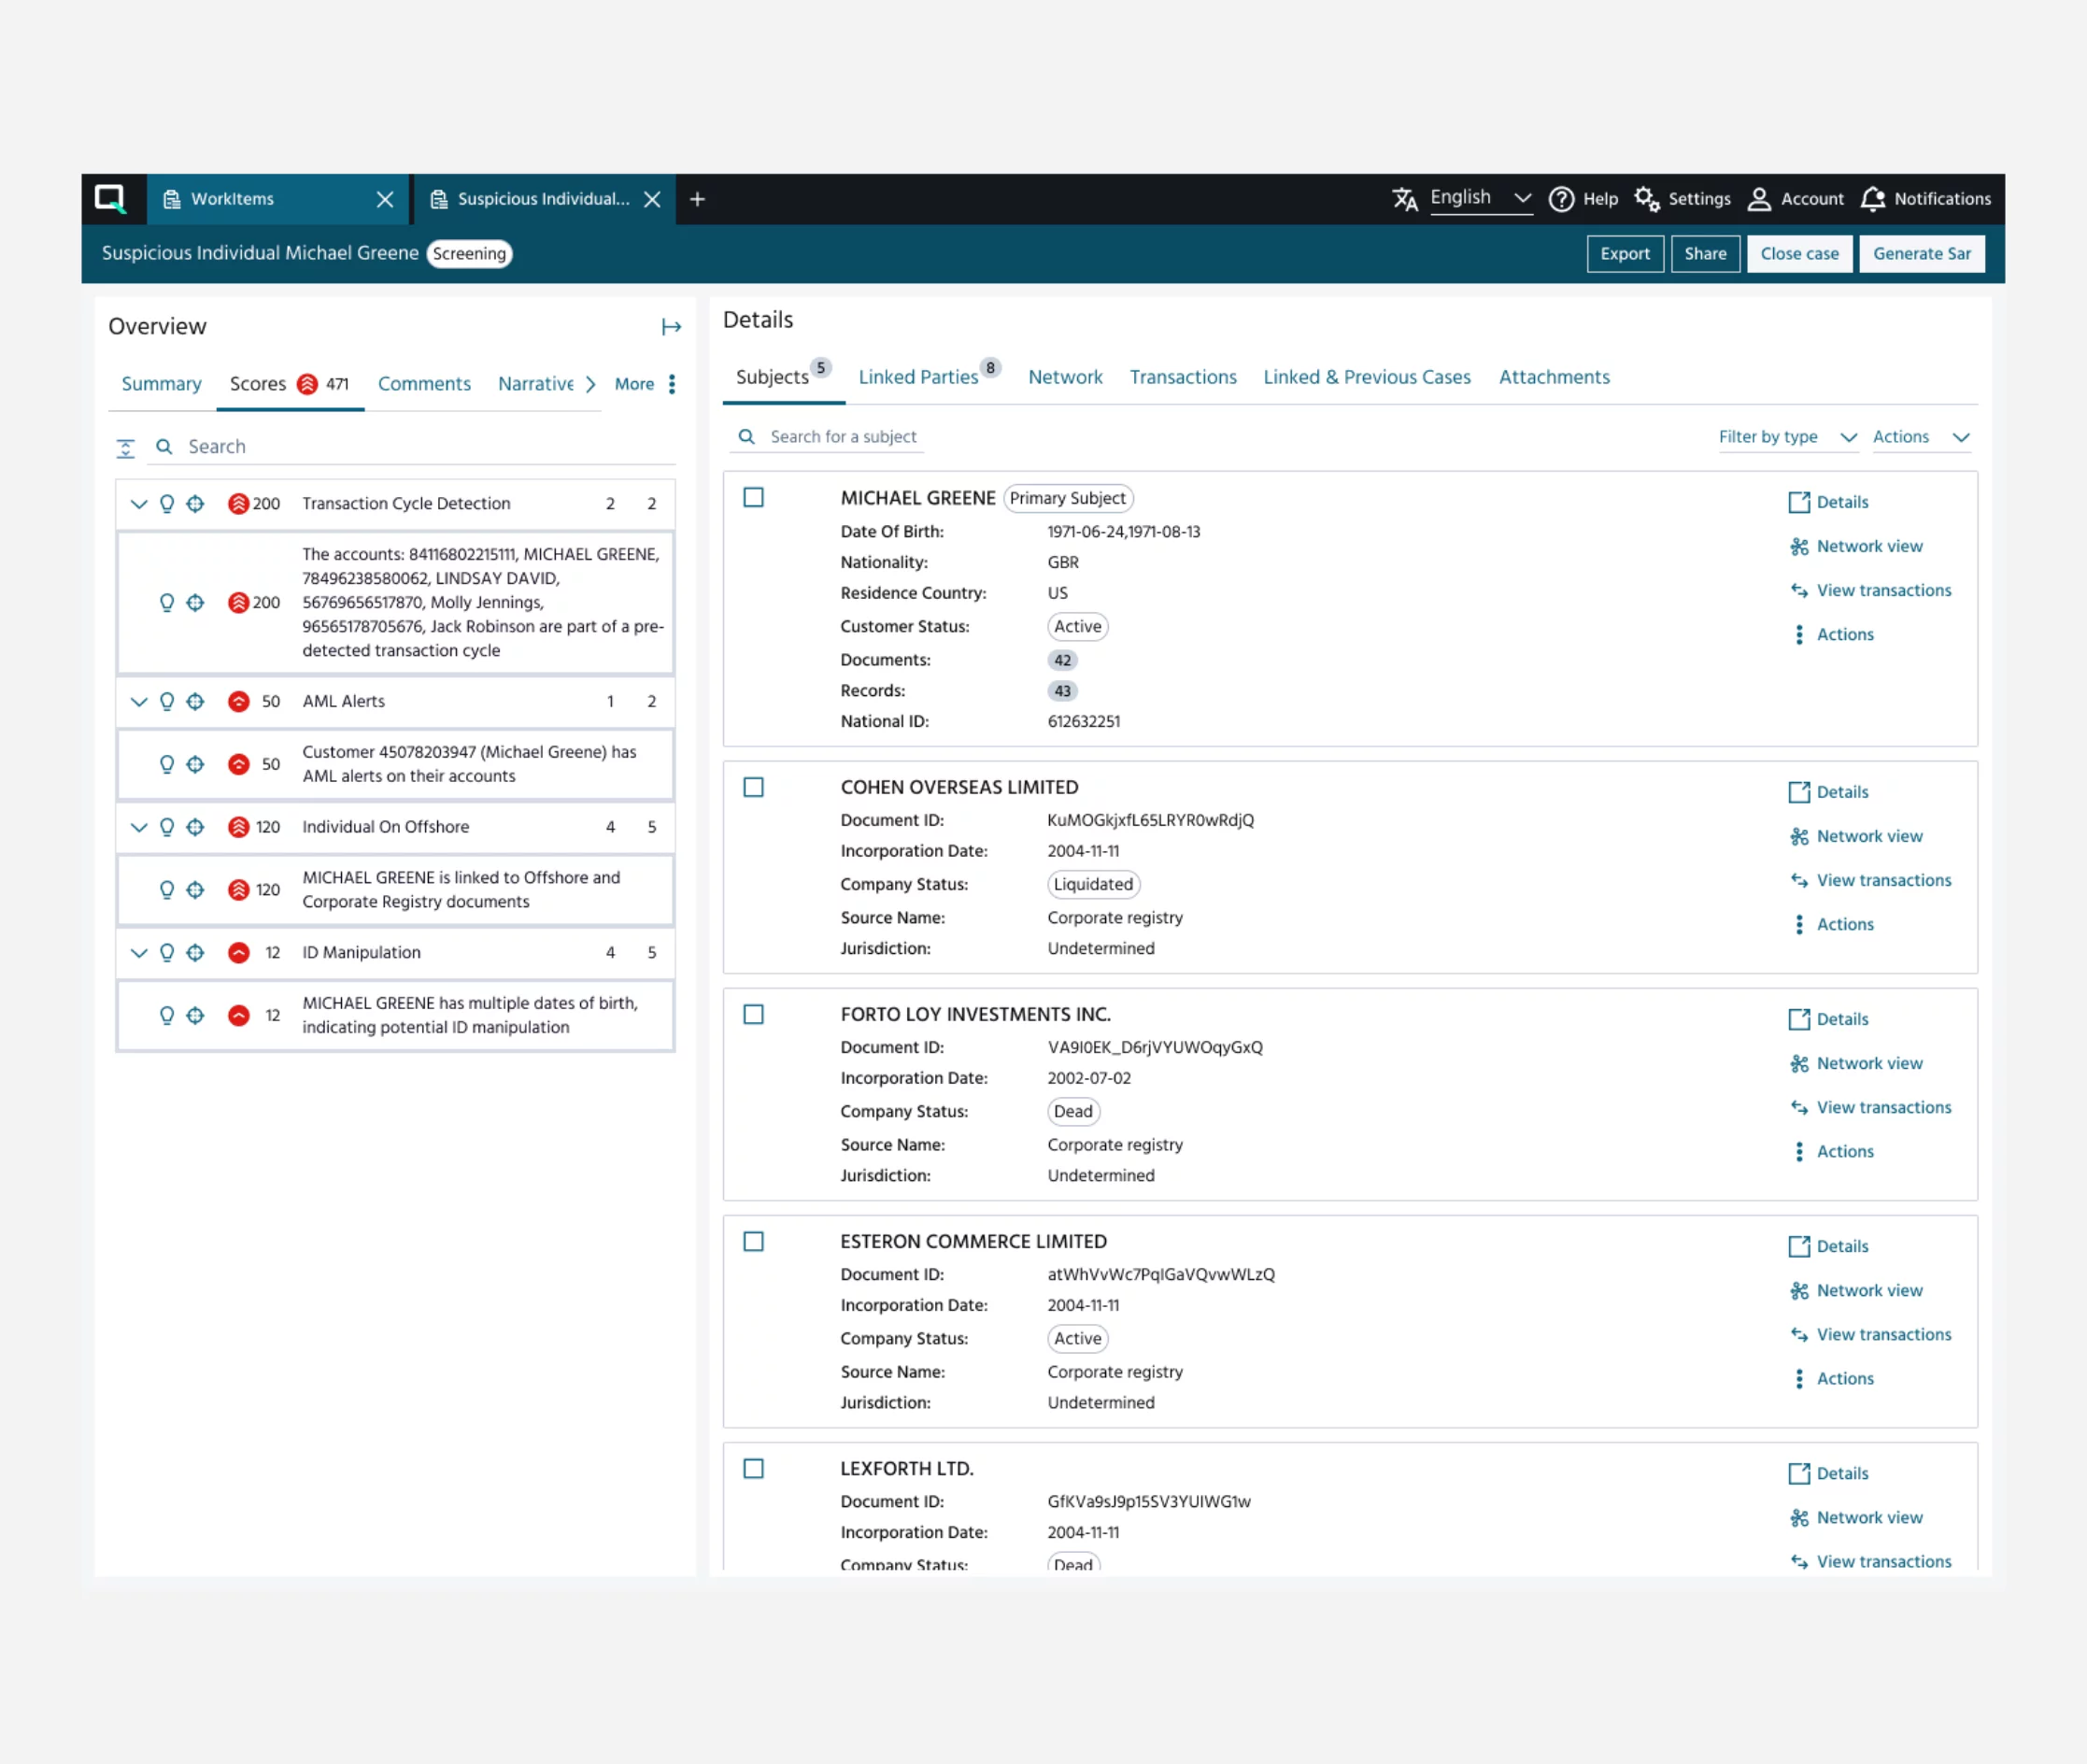Click the collapse-all icon left of Search
Image resolution: width=2087 pixels, height=1764 pixels.
[126, 448]
